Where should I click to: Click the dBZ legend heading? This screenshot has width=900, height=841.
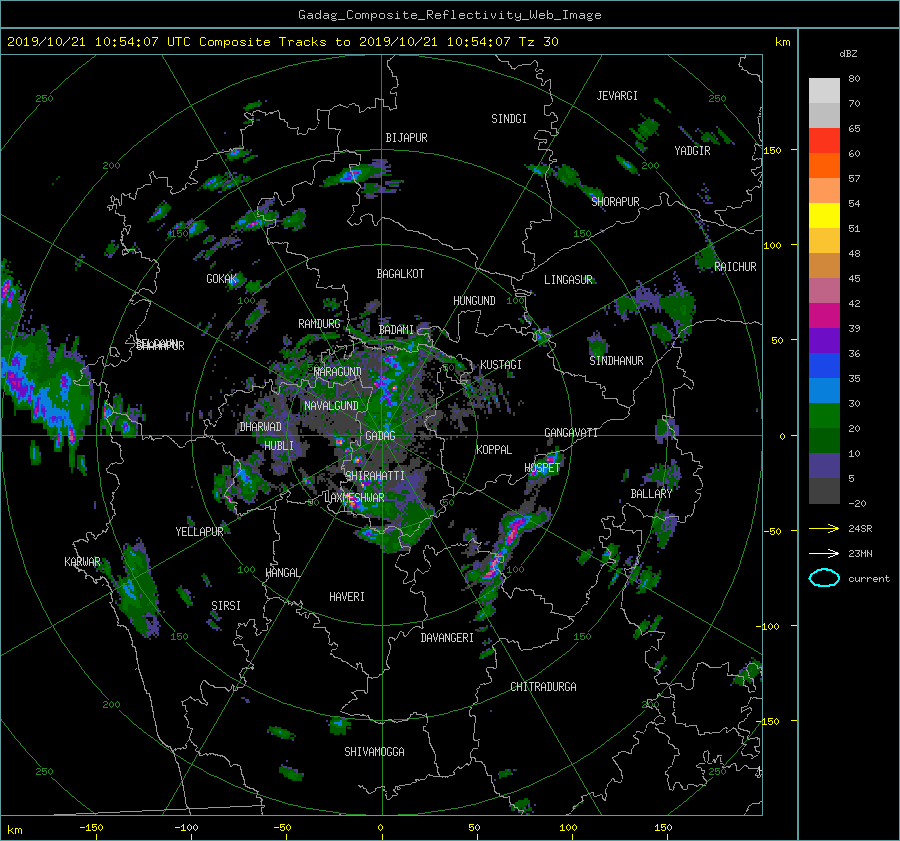(848, 54)
